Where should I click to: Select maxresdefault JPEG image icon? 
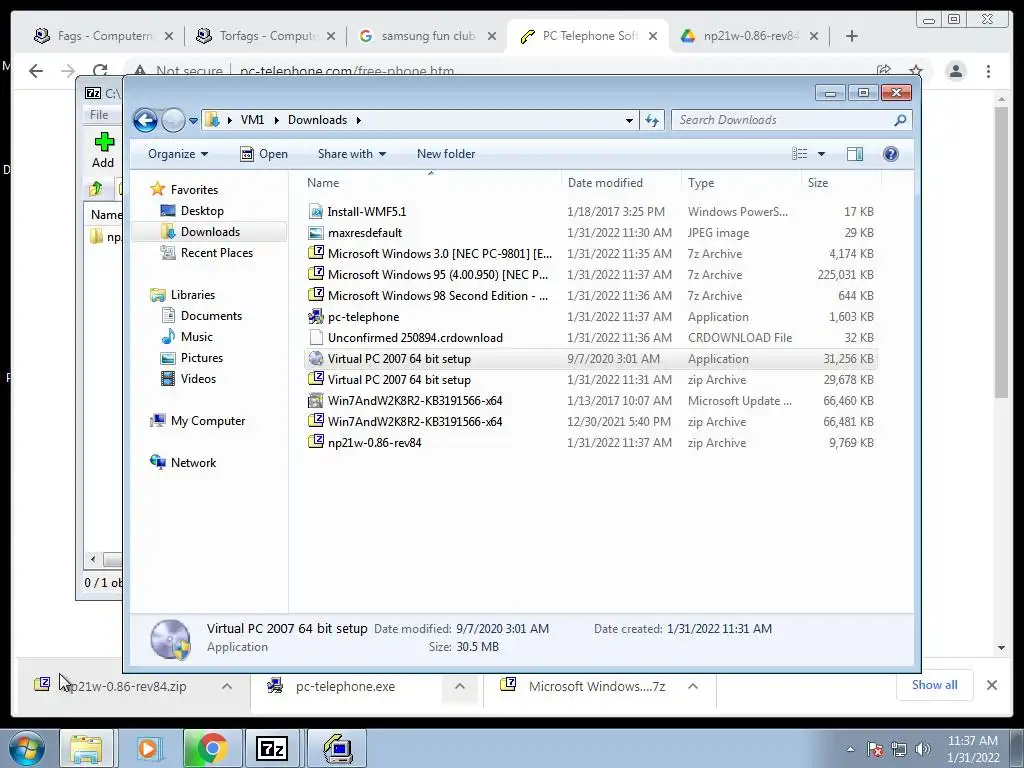point(316,232)
